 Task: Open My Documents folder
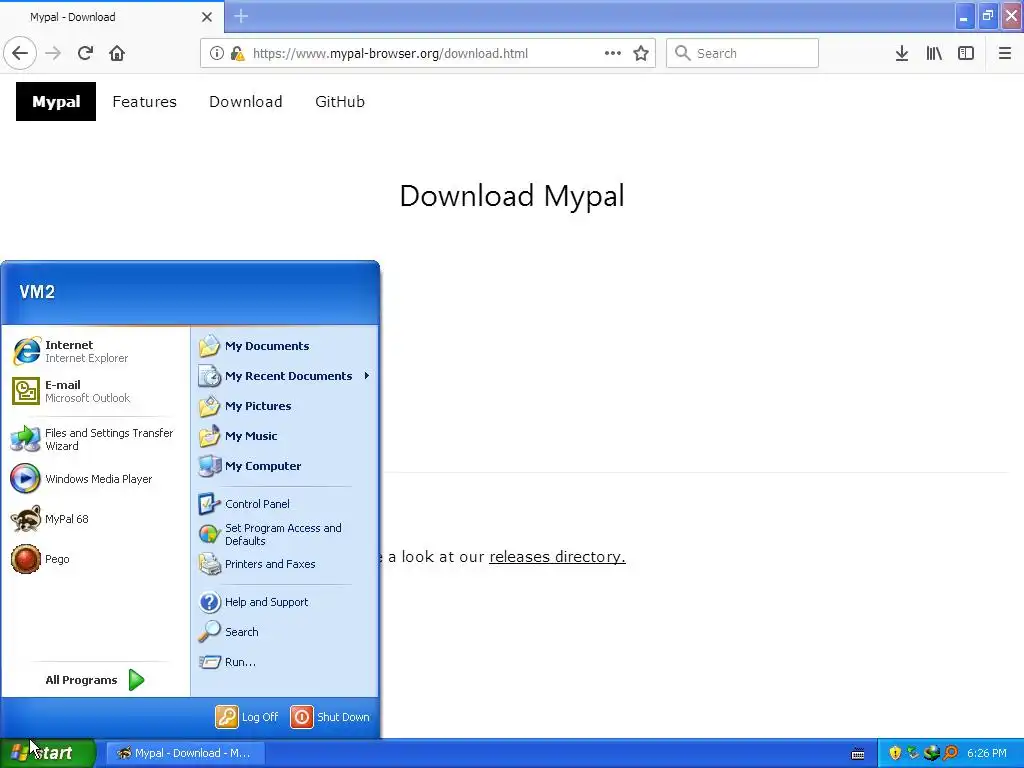tap(285, 346)
